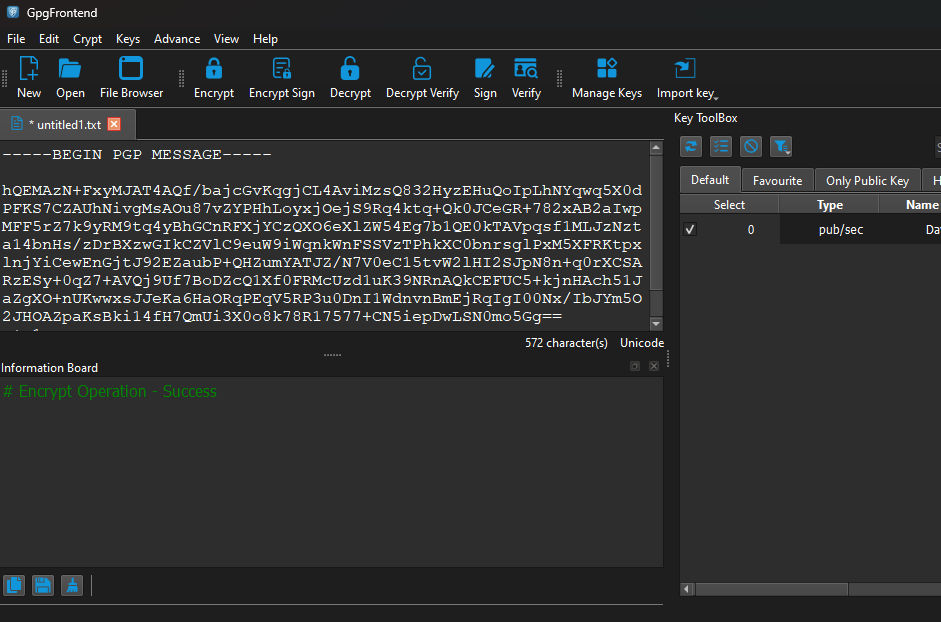Click the Sign pen icon
The width and height of the screenshot is (941, 622).
484,68
